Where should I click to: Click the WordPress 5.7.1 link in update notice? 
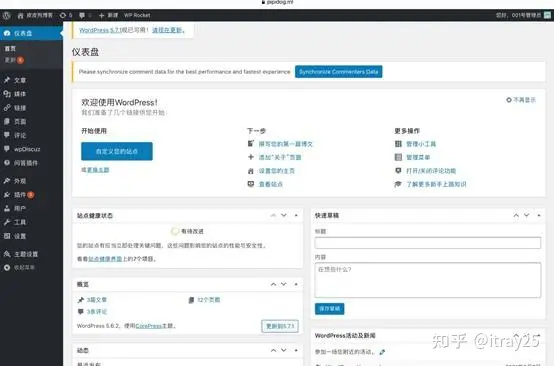100,30
